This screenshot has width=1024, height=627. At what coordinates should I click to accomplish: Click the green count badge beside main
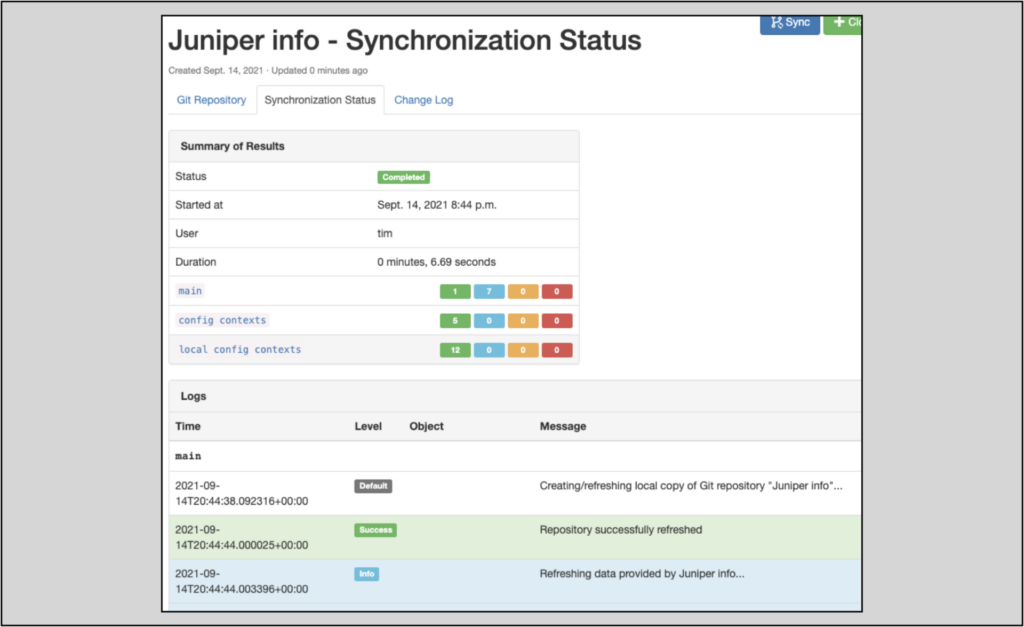pos(455,291)
